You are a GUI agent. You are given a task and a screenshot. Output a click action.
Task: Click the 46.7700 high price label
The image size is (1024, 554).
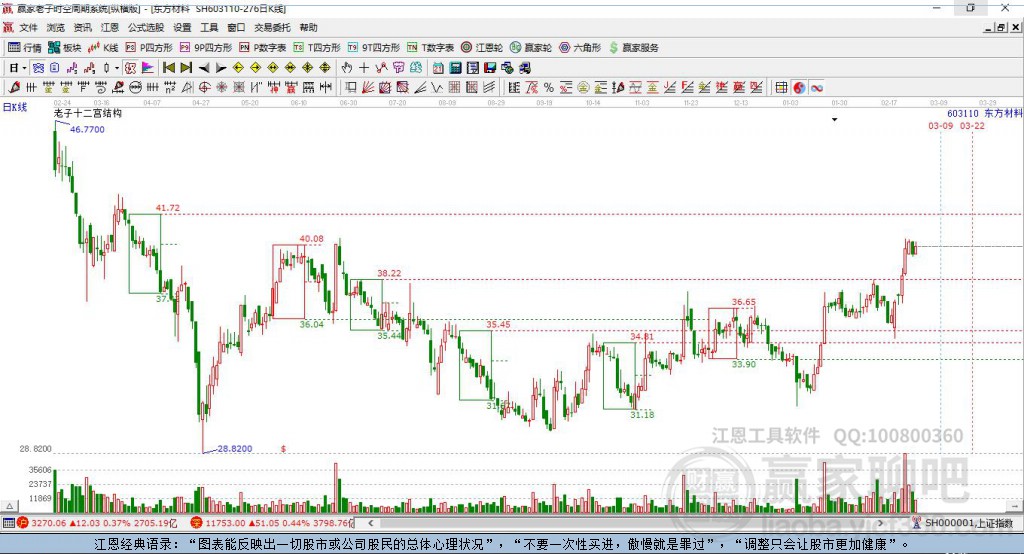click(x=87, y=129)
